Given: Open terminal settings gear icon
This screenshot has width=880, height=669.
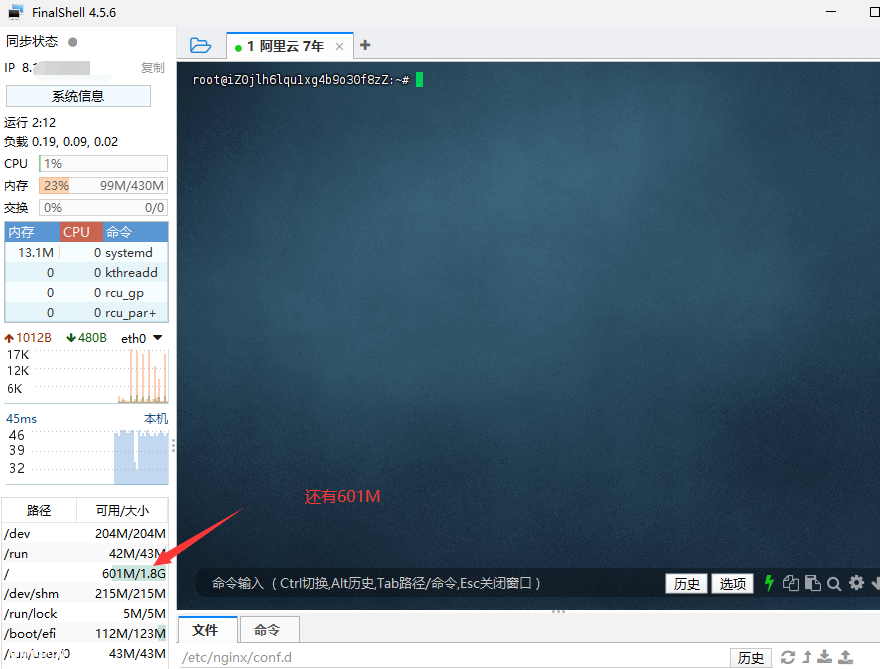Looking at the screenshot, I should [x=856, y=583].
